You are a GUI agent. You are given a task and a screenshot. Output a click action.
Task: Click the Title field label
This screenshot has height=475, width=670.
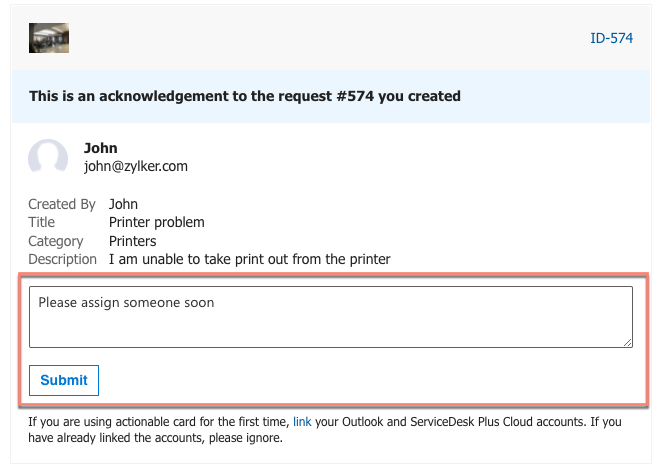click(41, 222)
